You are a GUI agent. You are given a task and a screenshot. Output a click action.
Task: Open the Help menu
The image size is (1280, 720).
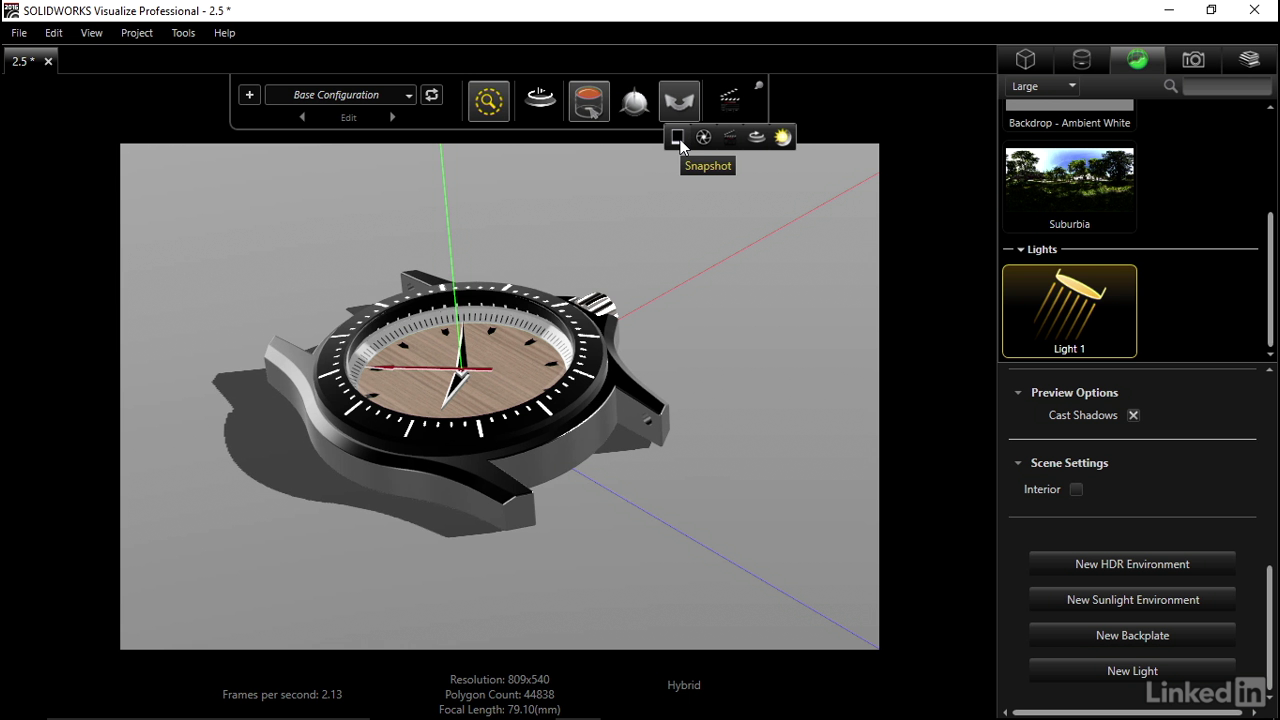(x=224, y=33)
